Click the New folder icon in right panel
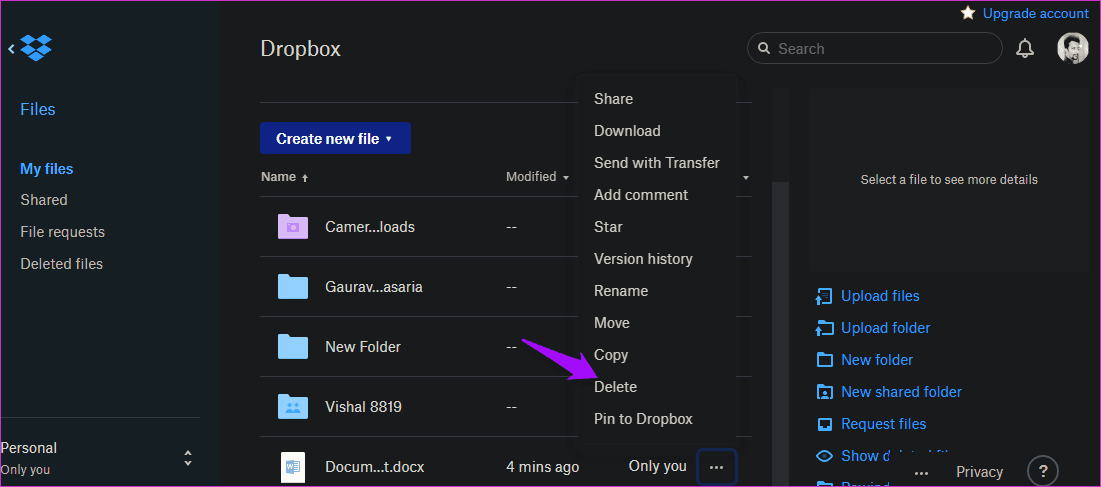The image size is (1101, 487). click(824, 360)
